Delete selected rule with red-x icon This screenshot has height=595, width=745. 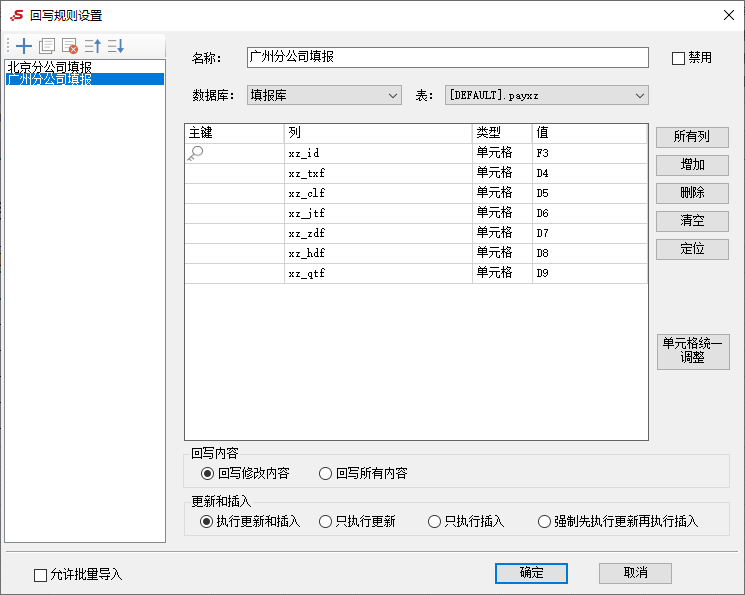(x=70, y=46)
